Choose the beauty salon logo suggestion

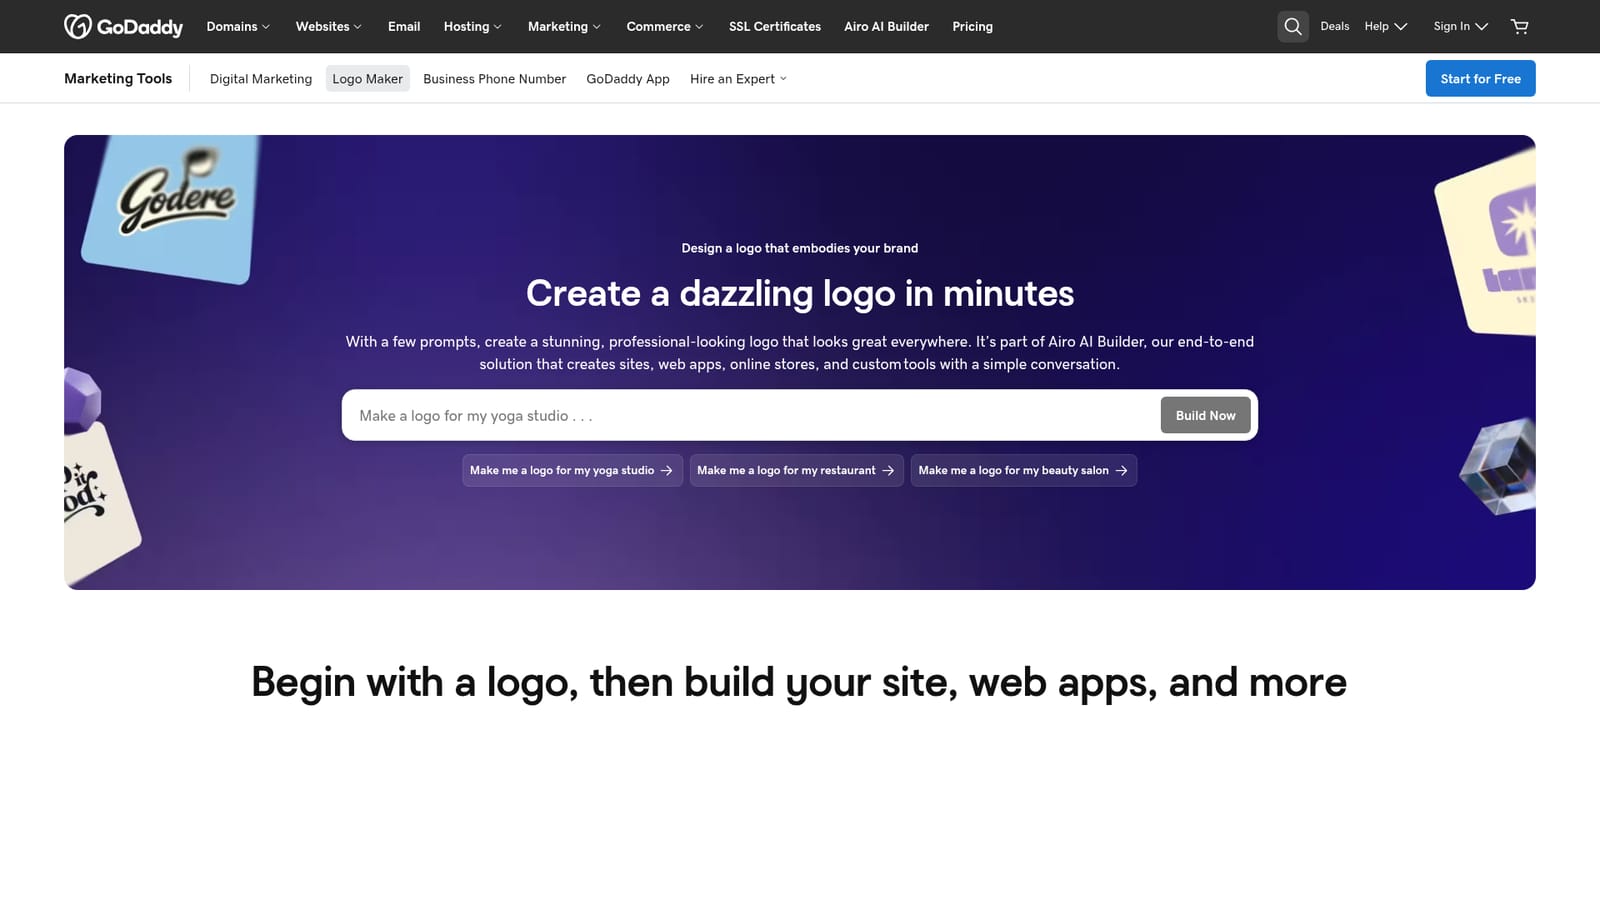click(1023, 470)
